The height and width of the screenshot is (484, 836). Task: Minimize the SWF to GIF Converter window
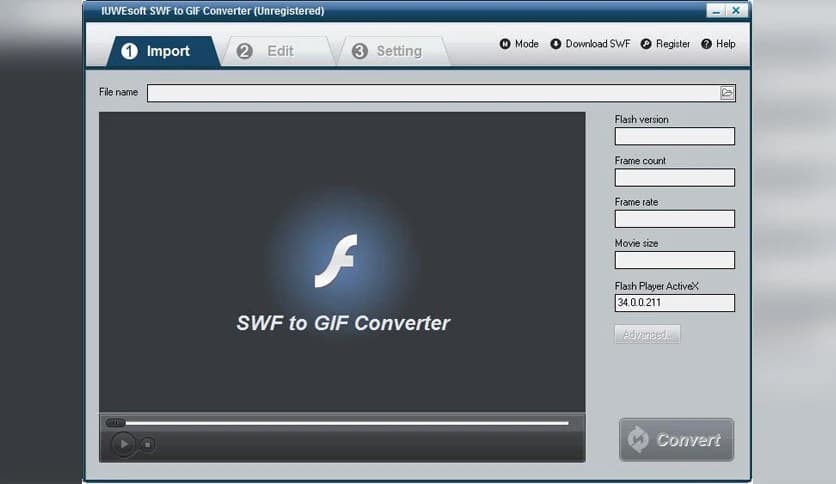coord(716,11)
